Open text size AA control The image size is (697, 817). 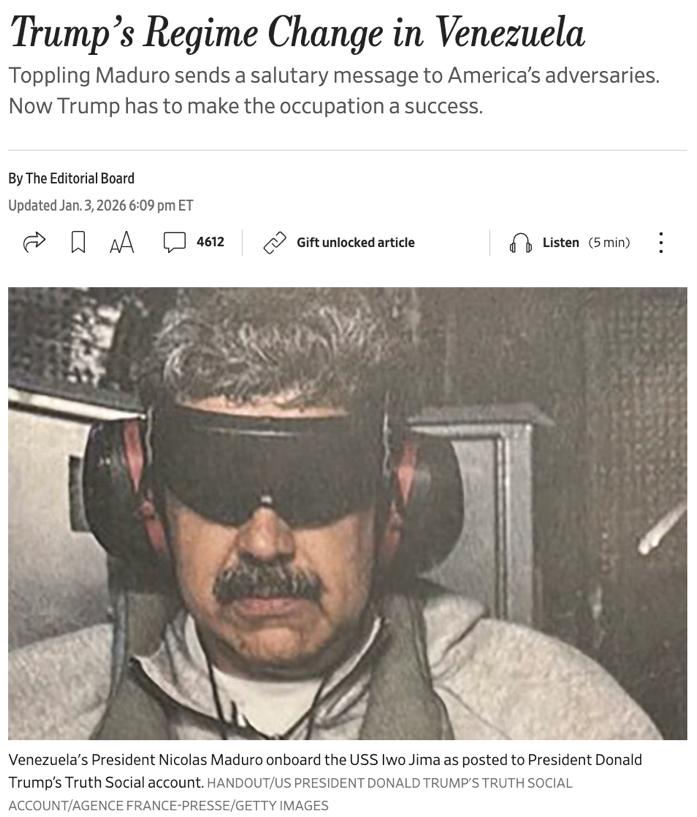tap(122, 243)
